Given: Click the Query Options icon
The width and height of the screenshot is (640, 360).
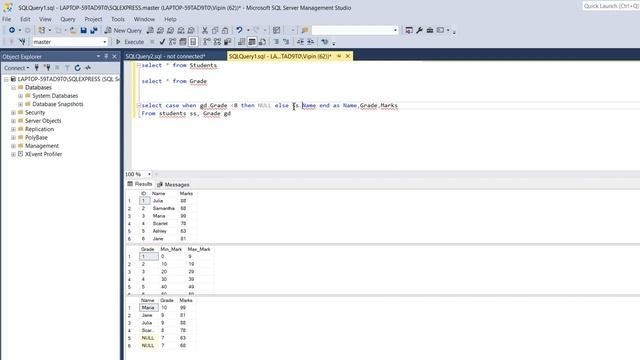Looking at the screenshot, I should [182, 42].
